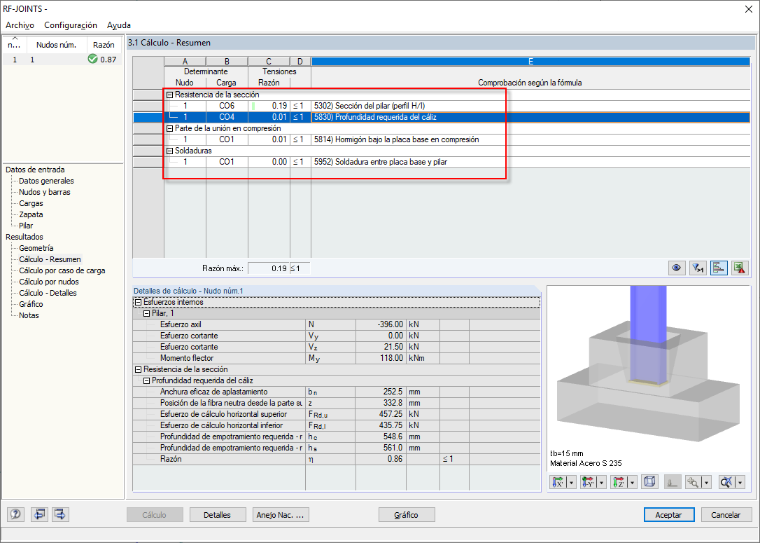Click the dimensions display icon in graphic toolbar
Screen dimensions: 760x543
pyautogui.click(x=672, y=482)
